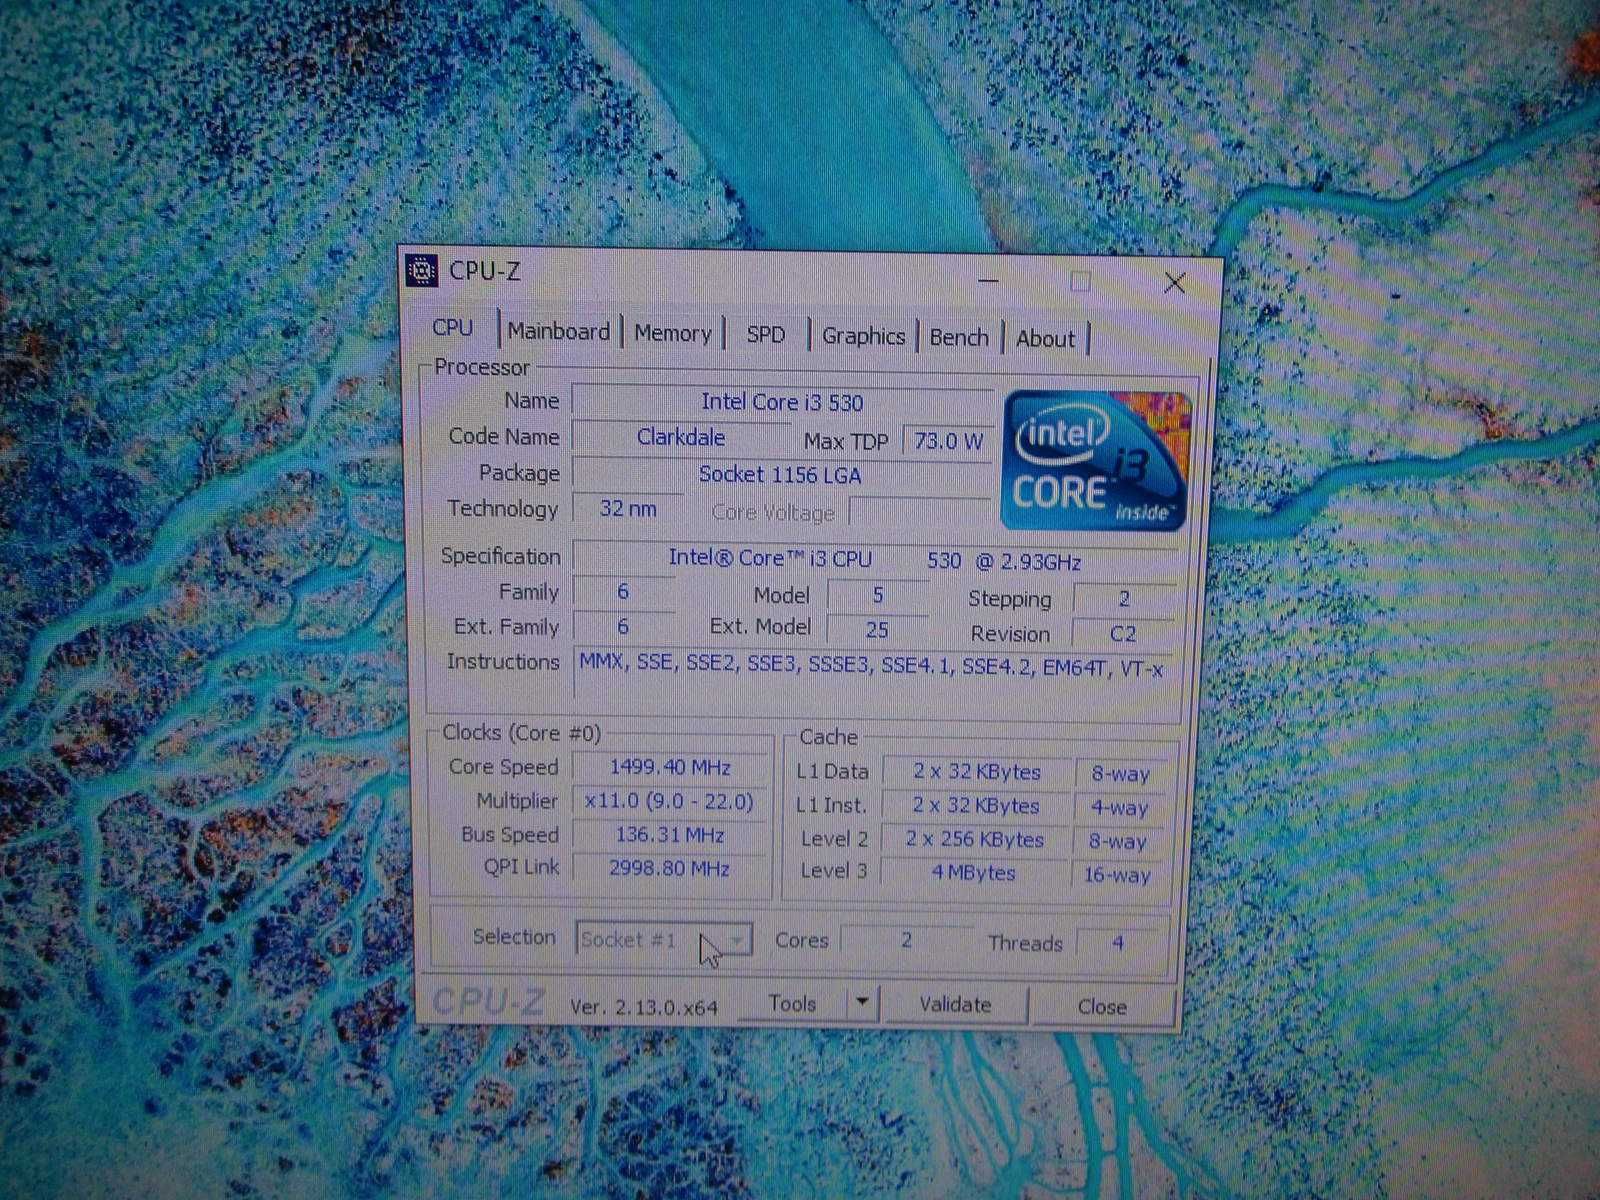Click the Specification field 'Intel® Core™ i3 CPU'
This screenshot has height=1200, width=1600.
tap(875, 559)
